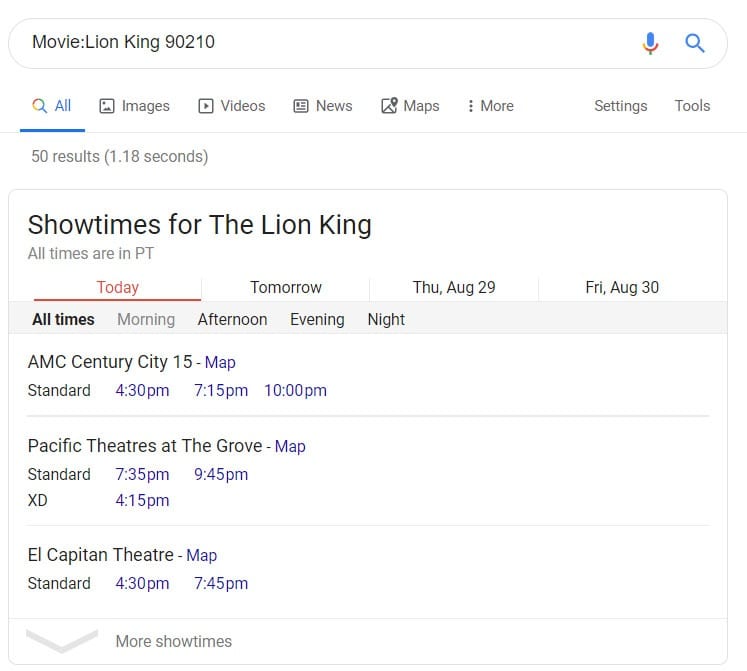
Task: Click the Images tab picture icon
Action: (107, 106)
